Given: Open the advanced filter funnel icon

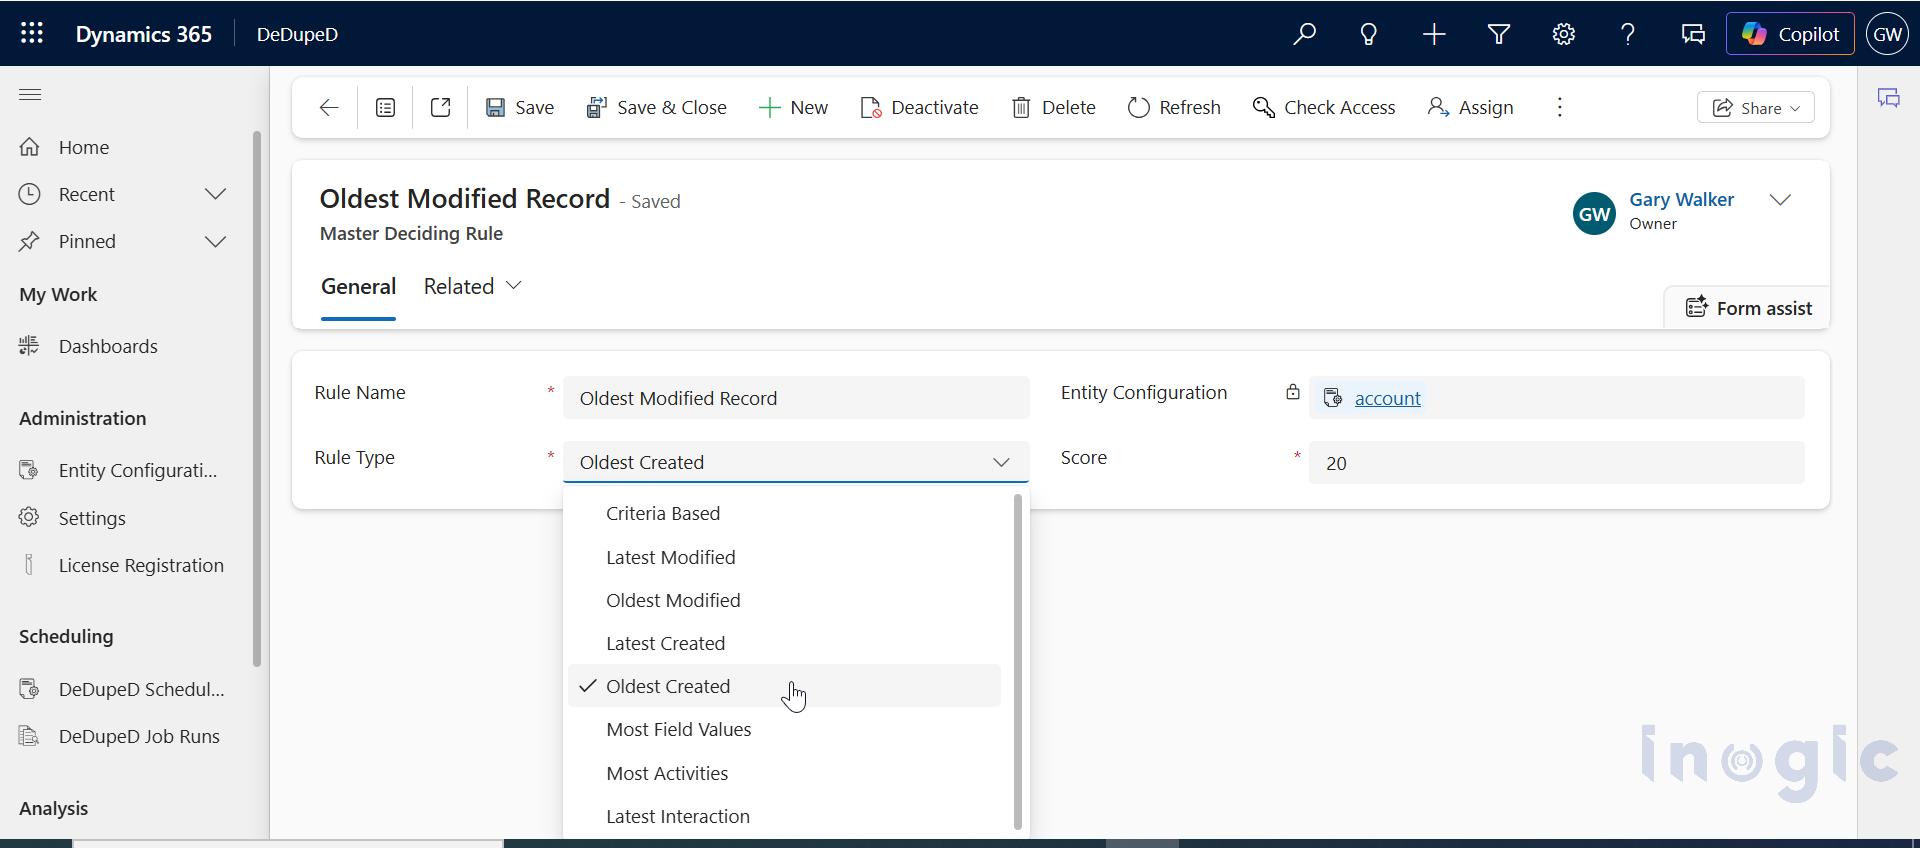Looking at the screenshot, I should (x=1499, y=34).
